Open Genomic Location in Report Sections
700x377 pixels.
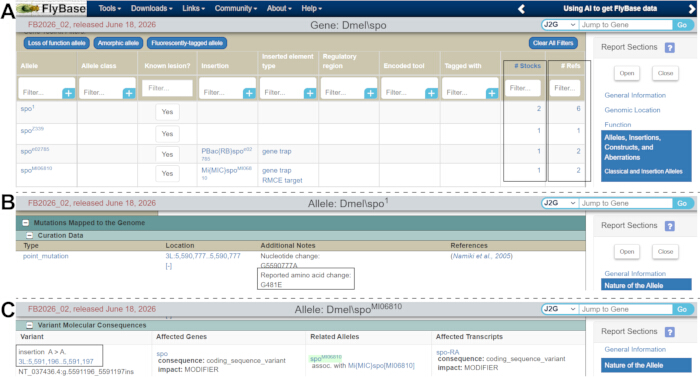tap(632, 110)
